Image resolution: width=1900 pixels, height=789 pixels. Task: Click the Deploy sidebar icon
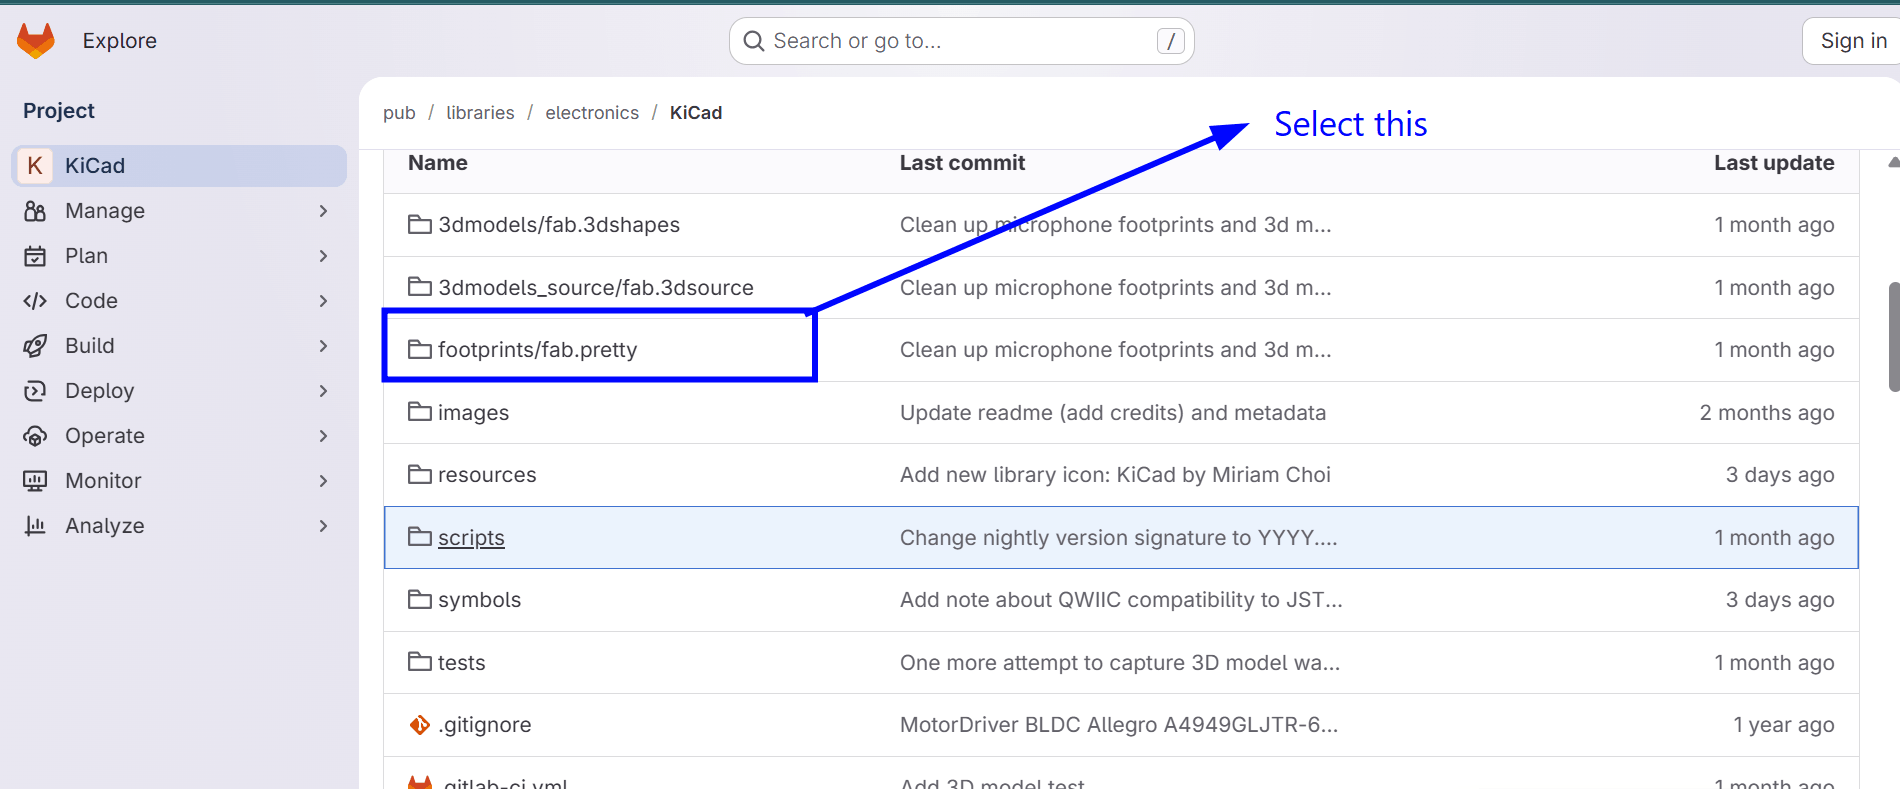pos(35,391)
